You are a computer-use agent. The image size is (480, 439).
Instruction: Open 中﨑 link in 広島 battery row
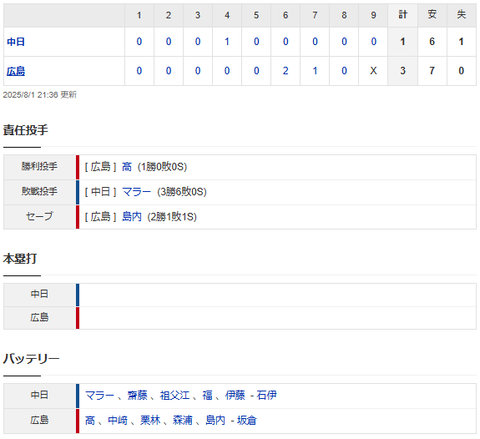(118, 420)
